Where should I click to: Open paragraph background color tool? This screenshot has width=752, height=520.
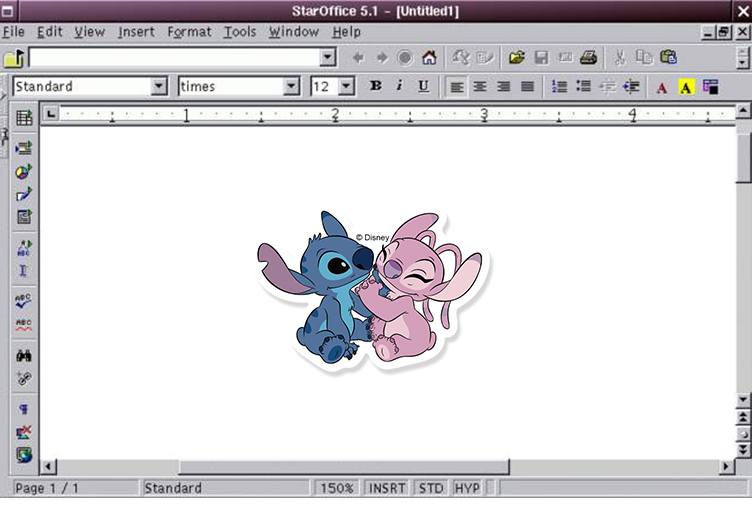[x=710, y=87]
